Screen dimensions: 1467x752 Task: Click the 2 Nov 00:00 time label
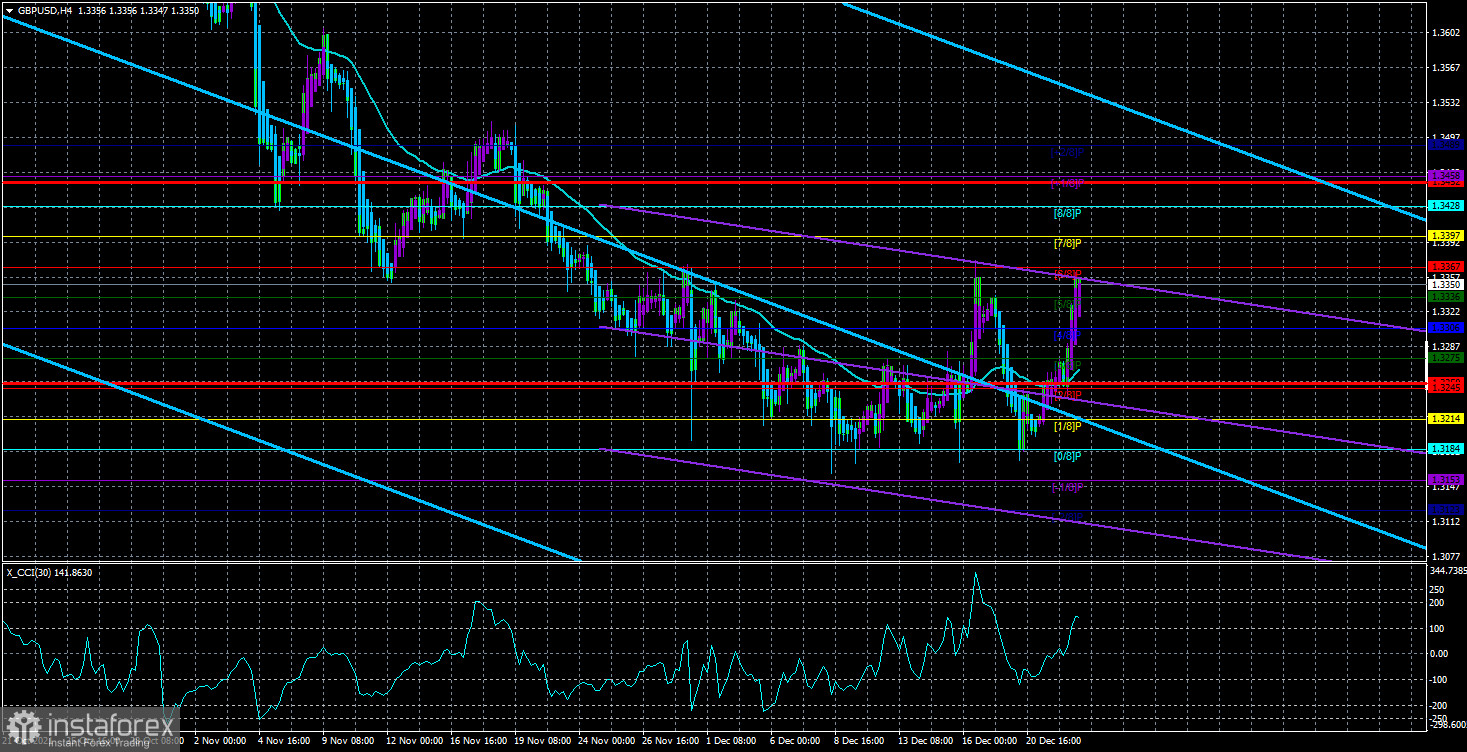[219, 742]
